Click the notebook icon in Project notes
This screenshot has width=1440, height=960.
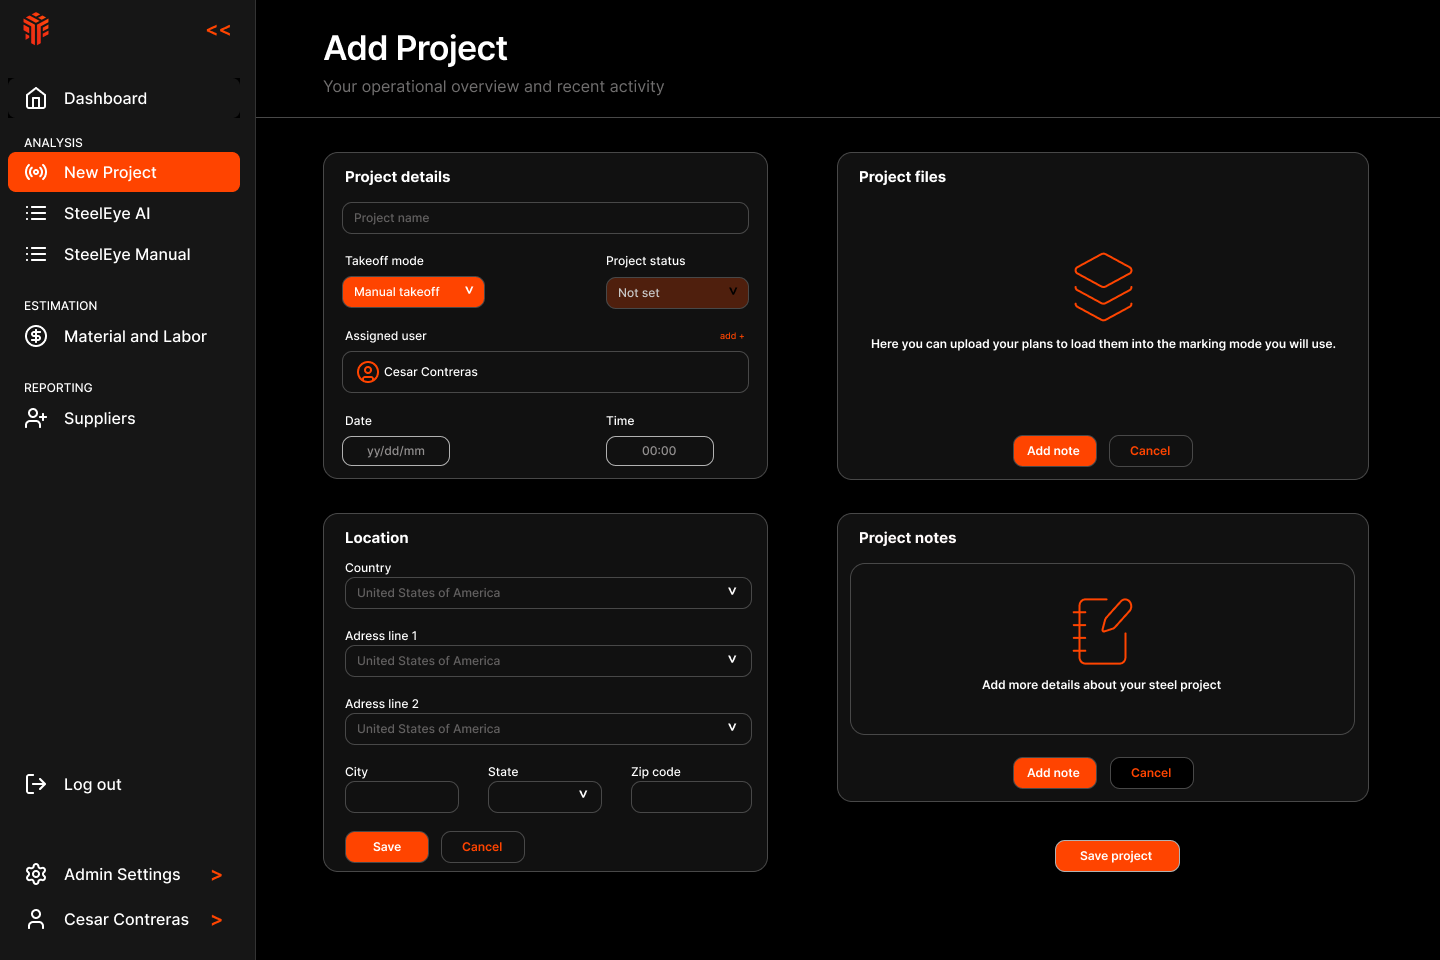coord(1102,630)
